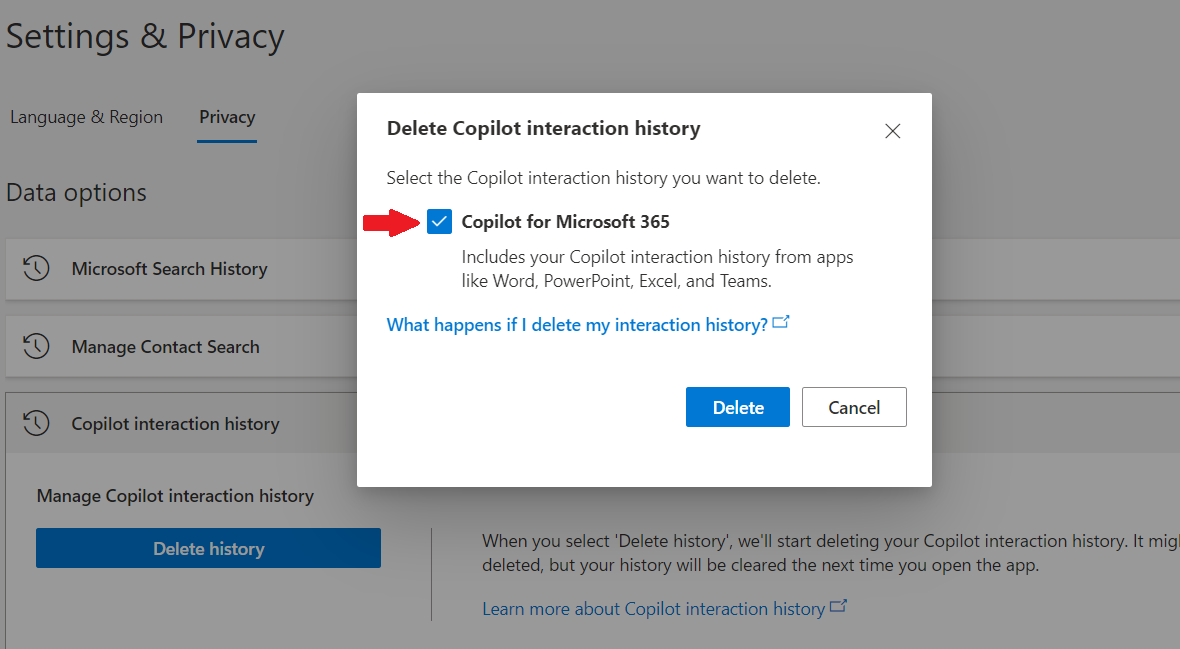Image resolution: width=1180 pixels, height=649 pixels.
Task: Click the history icon beside Manage Contact Search
Action: point(36,346)
